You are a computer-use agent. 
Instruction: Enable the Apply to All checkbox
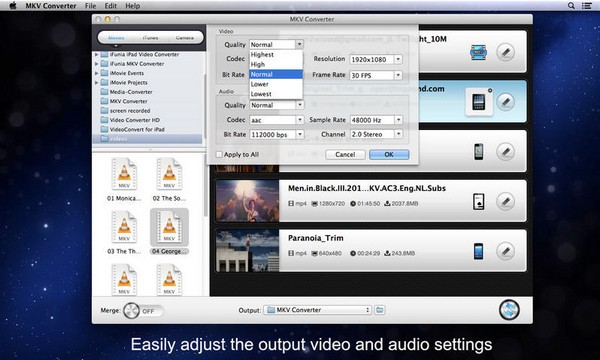pyautogui.click(x=219, y=155)
